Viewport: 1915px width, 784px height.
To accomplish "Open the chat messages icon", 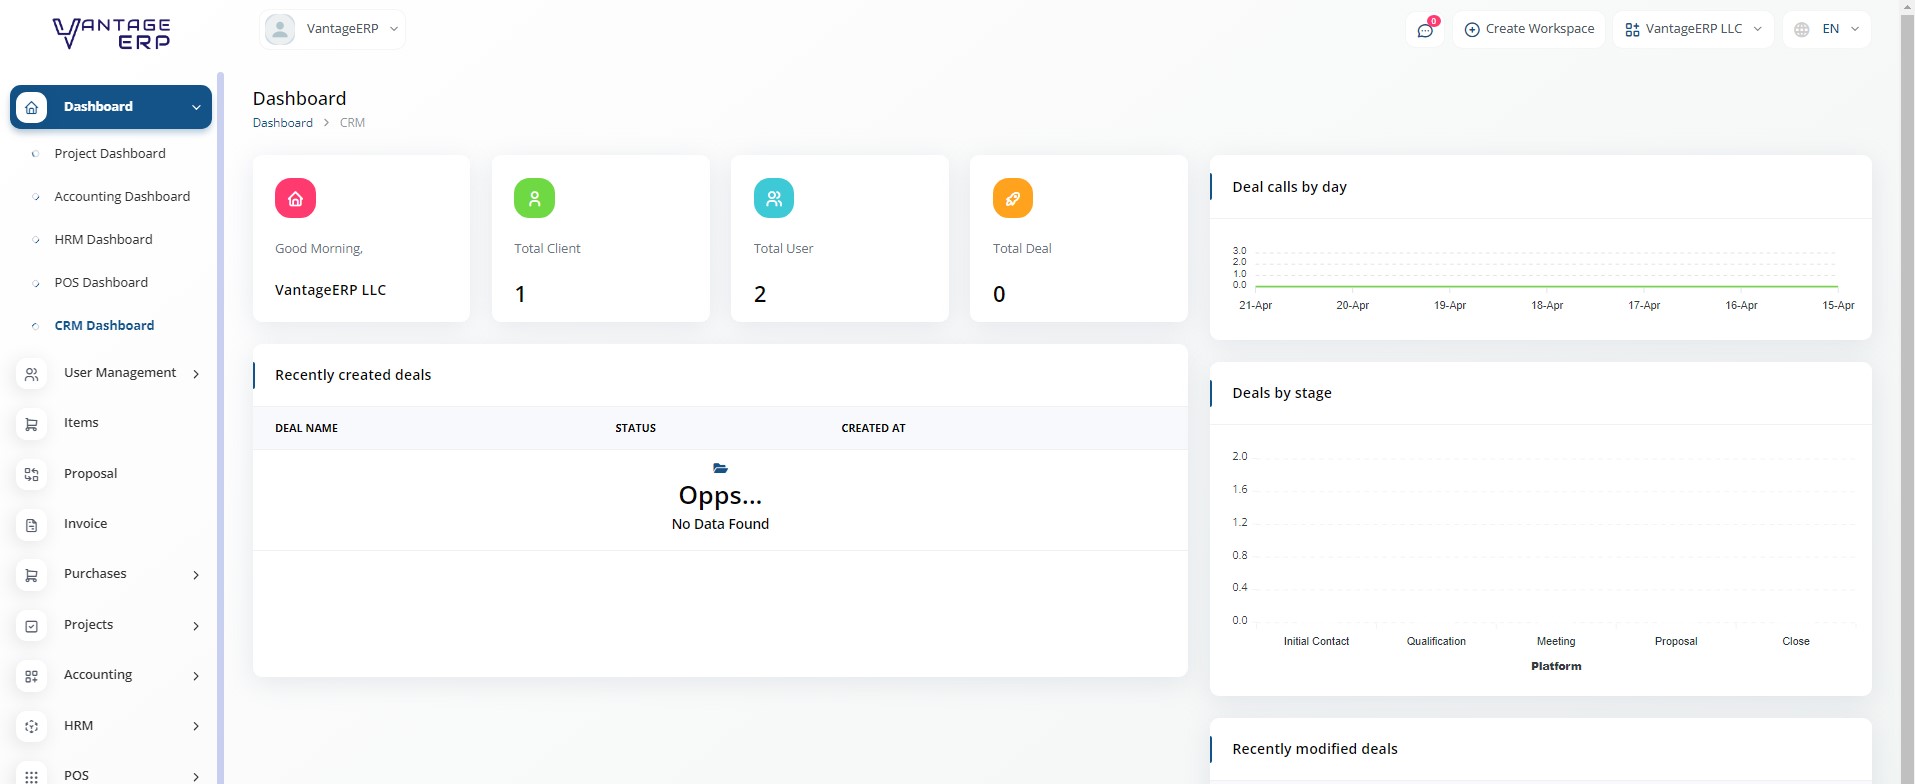I will [1425, 30].
